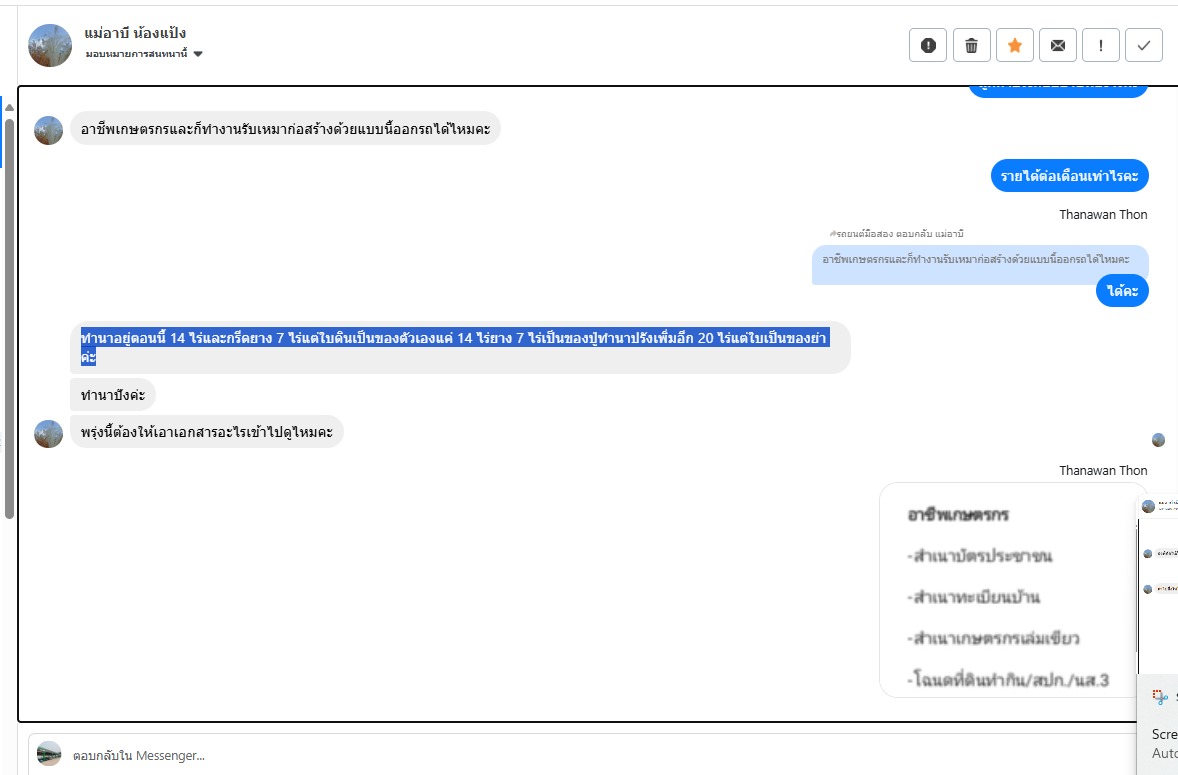This screenshot has width=1178, height=775.
Task: Delete the conversation using the trash icon
Action: click(x=971, y=46)
